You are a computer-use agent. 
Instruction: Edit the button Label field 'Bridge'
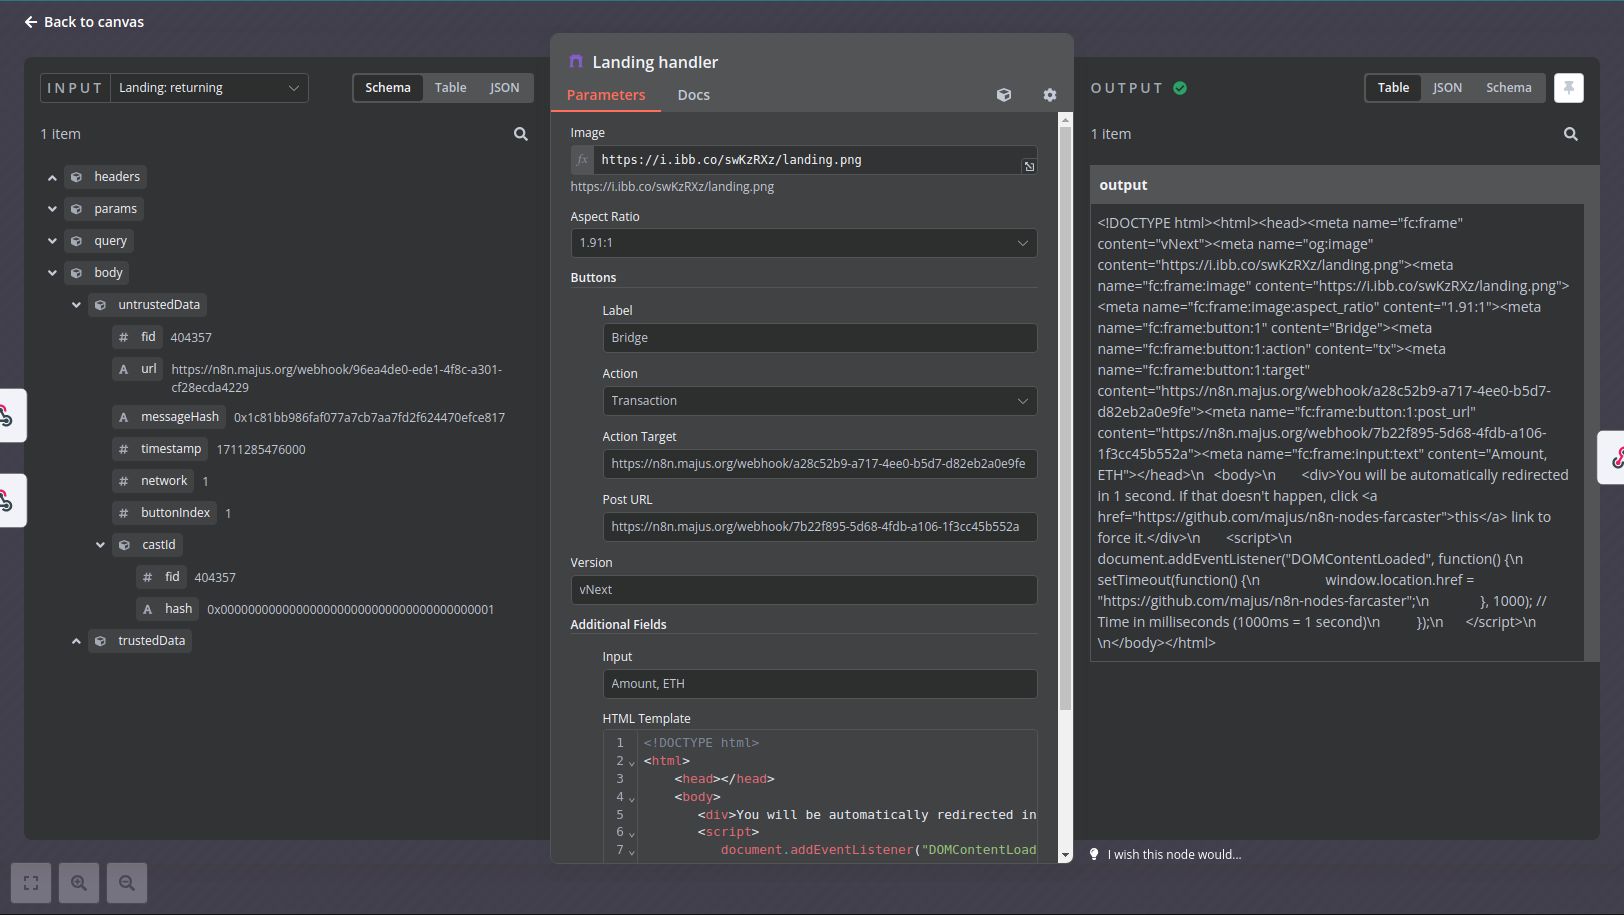pos(820,338)
